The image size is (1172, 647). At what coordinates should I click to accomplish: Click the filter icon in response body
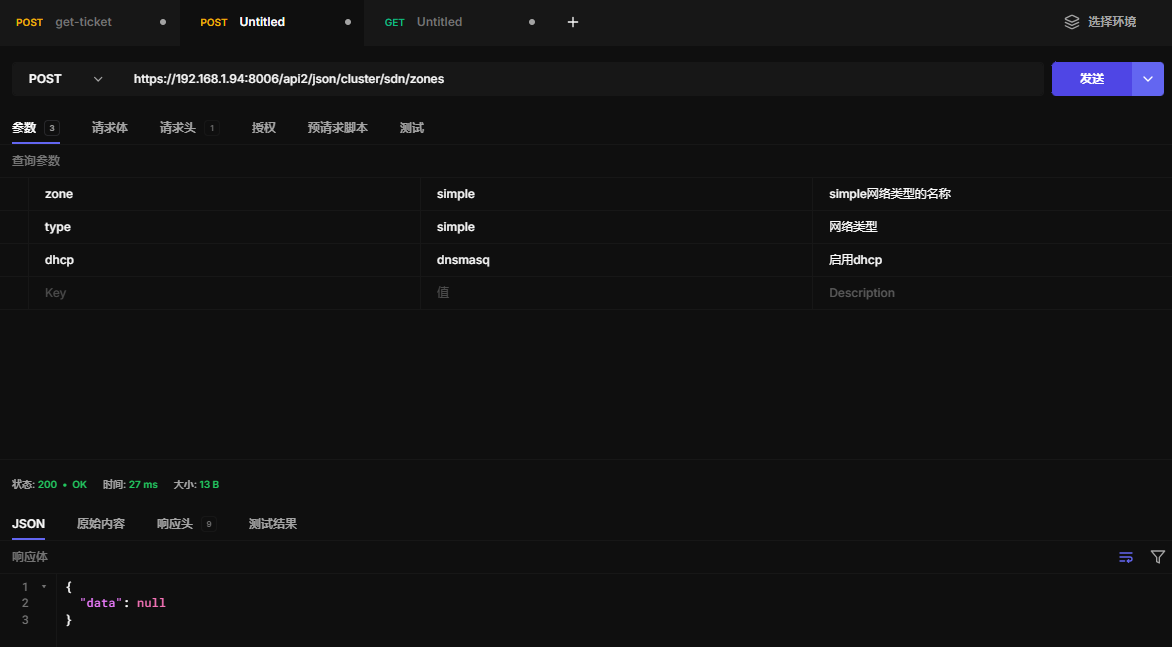(1158, 557)
